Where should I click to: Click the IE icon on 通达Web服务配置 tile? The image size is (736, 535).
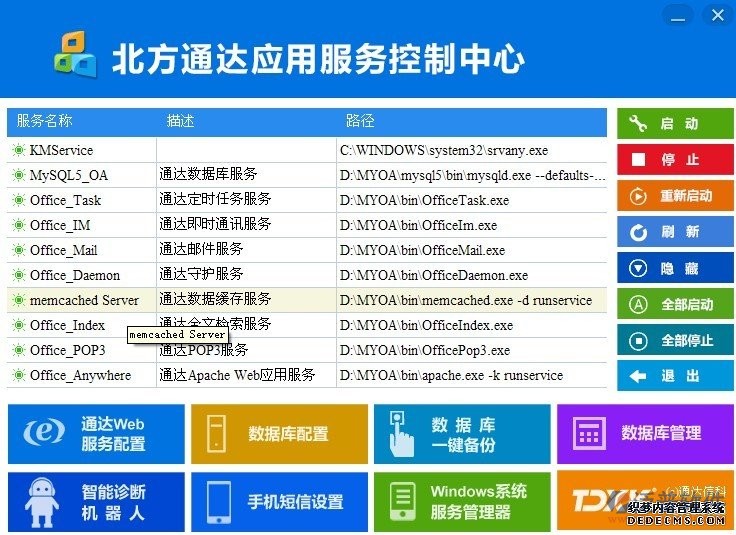pos(45,431)
